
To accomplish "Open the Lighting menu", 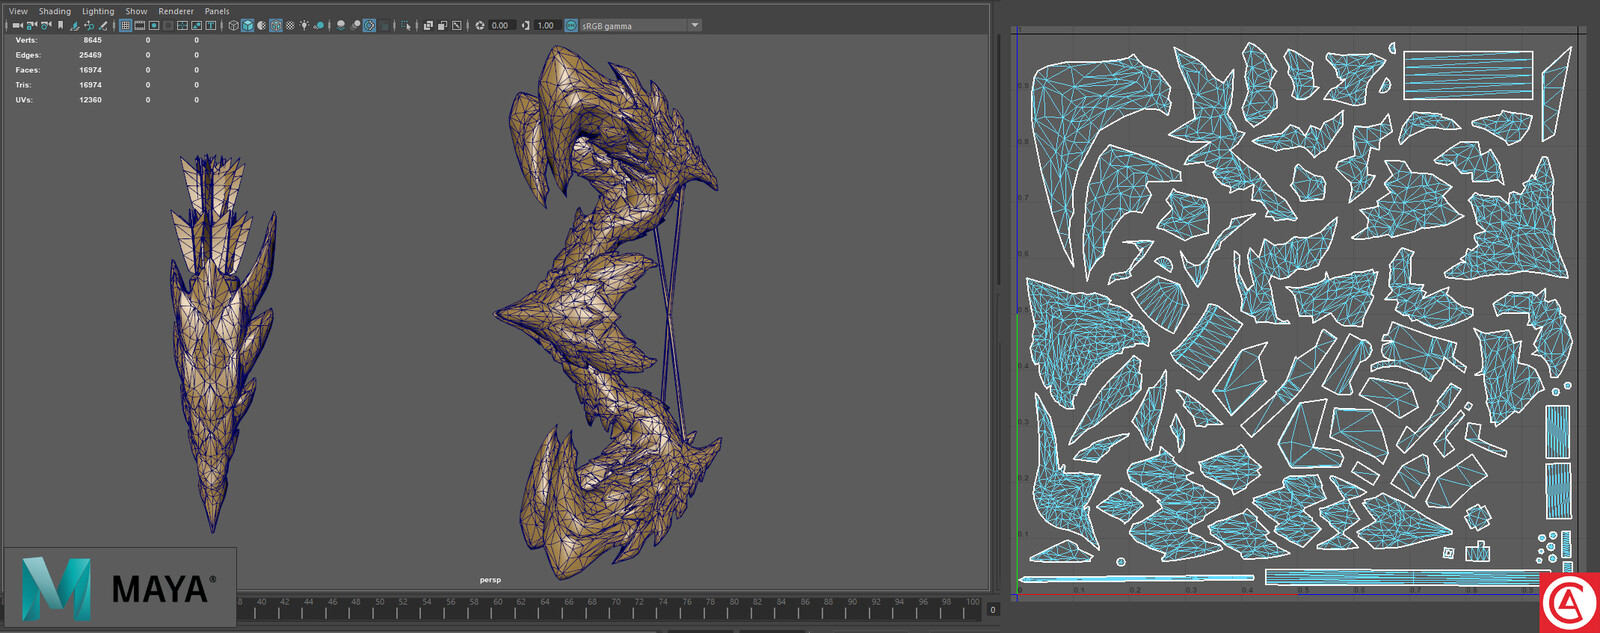I will (98, 11).
